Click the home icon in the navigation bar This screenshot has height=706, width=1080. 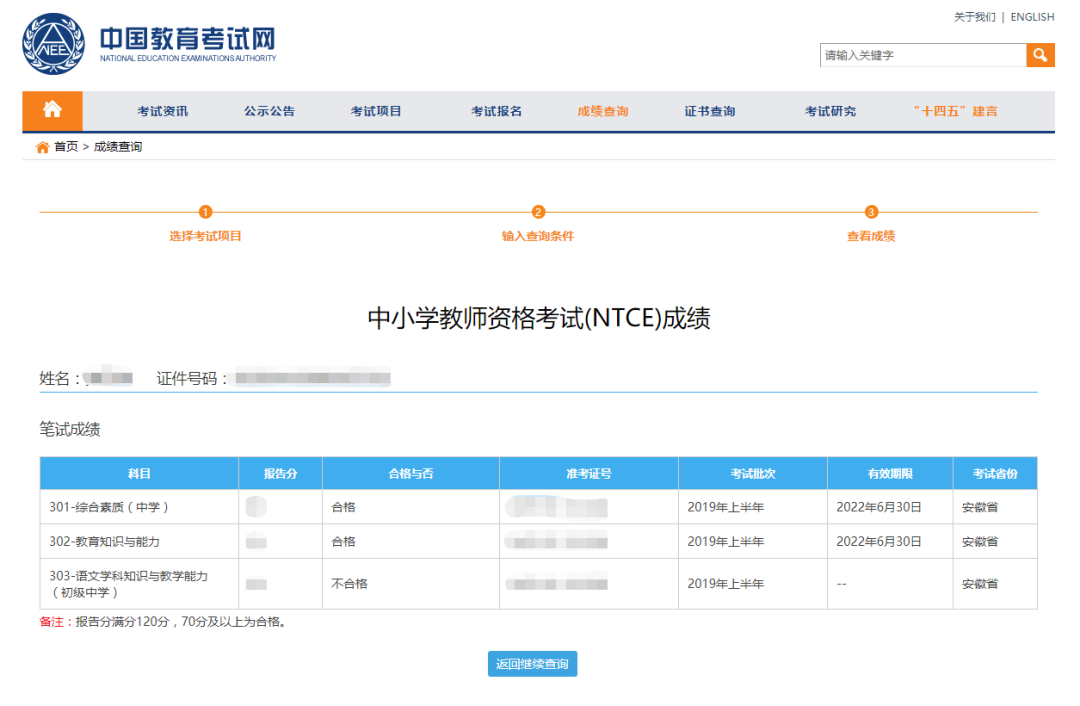[x=52, y=110]
